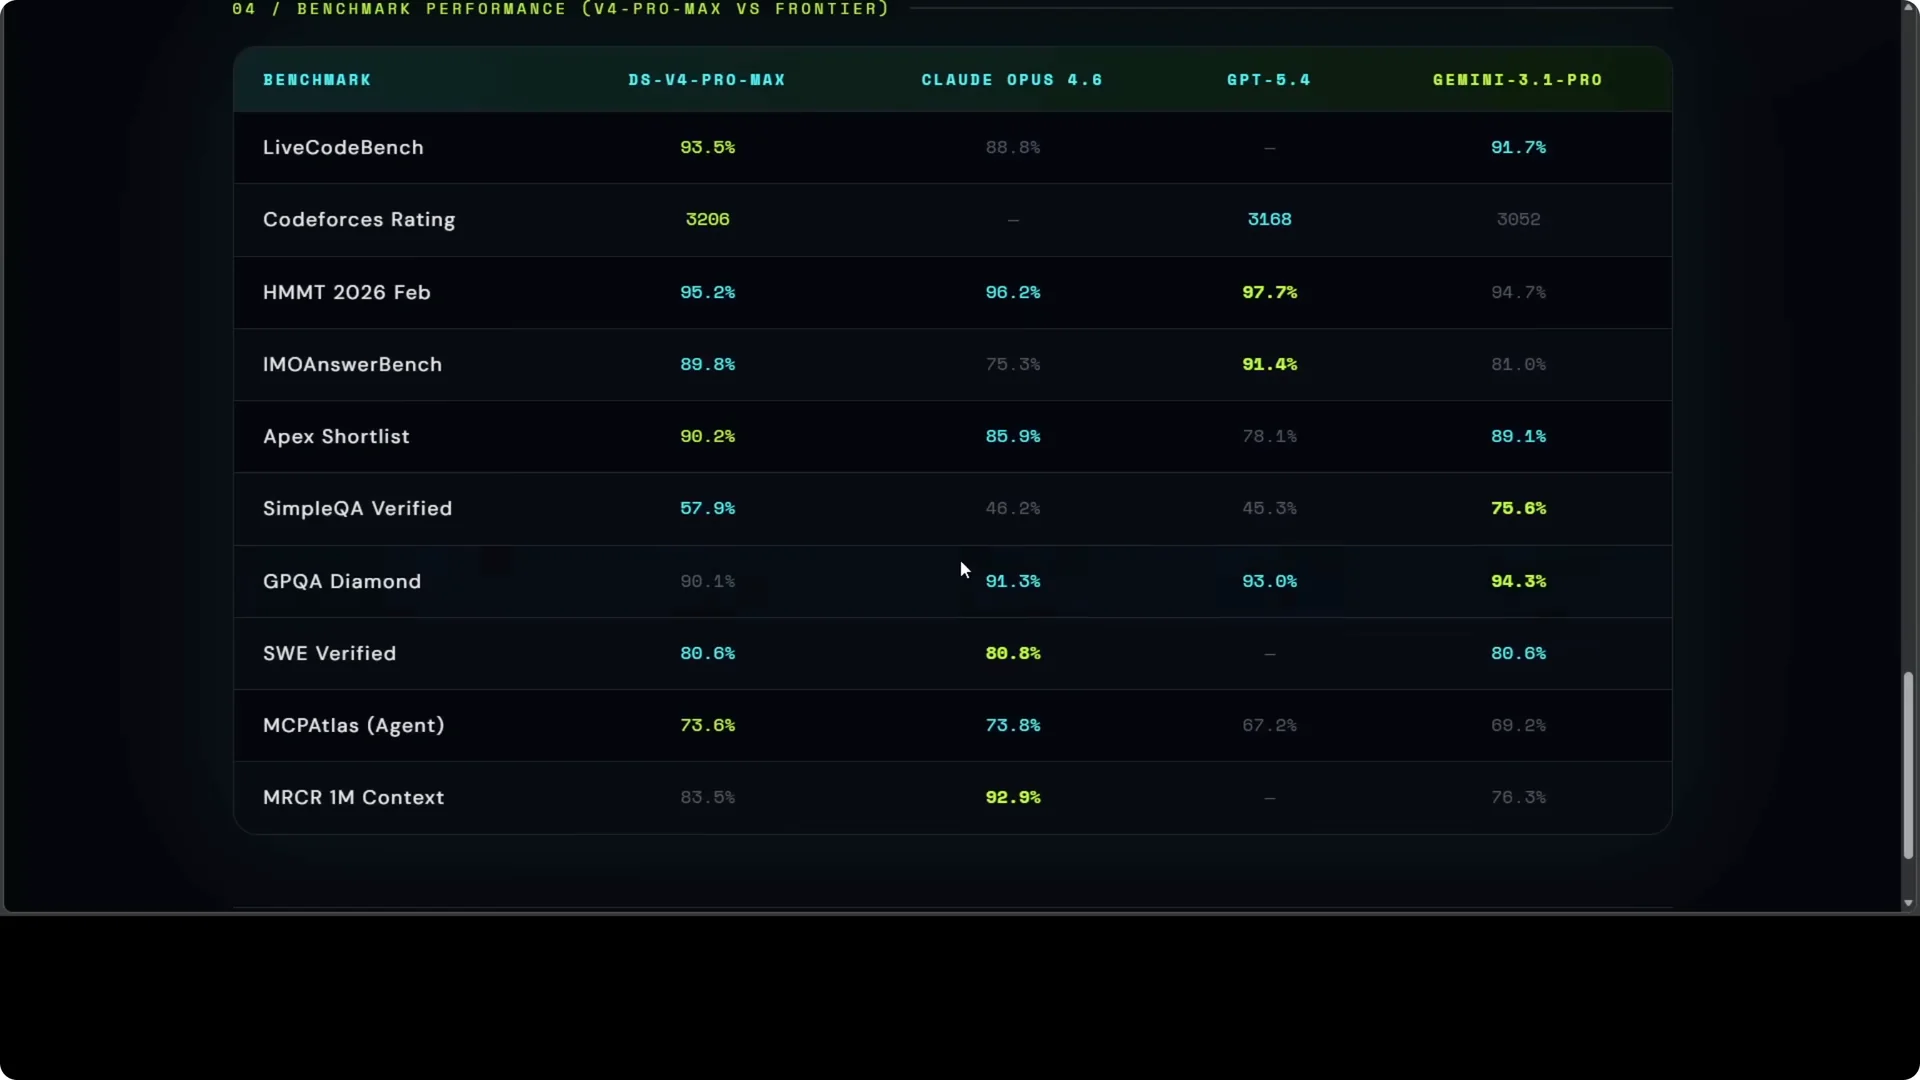Image resolution: width=1920 pixels, height=1080 pixels.
Task: Click the 90.2% Apex Shortlist score
Action: point(707,436)
